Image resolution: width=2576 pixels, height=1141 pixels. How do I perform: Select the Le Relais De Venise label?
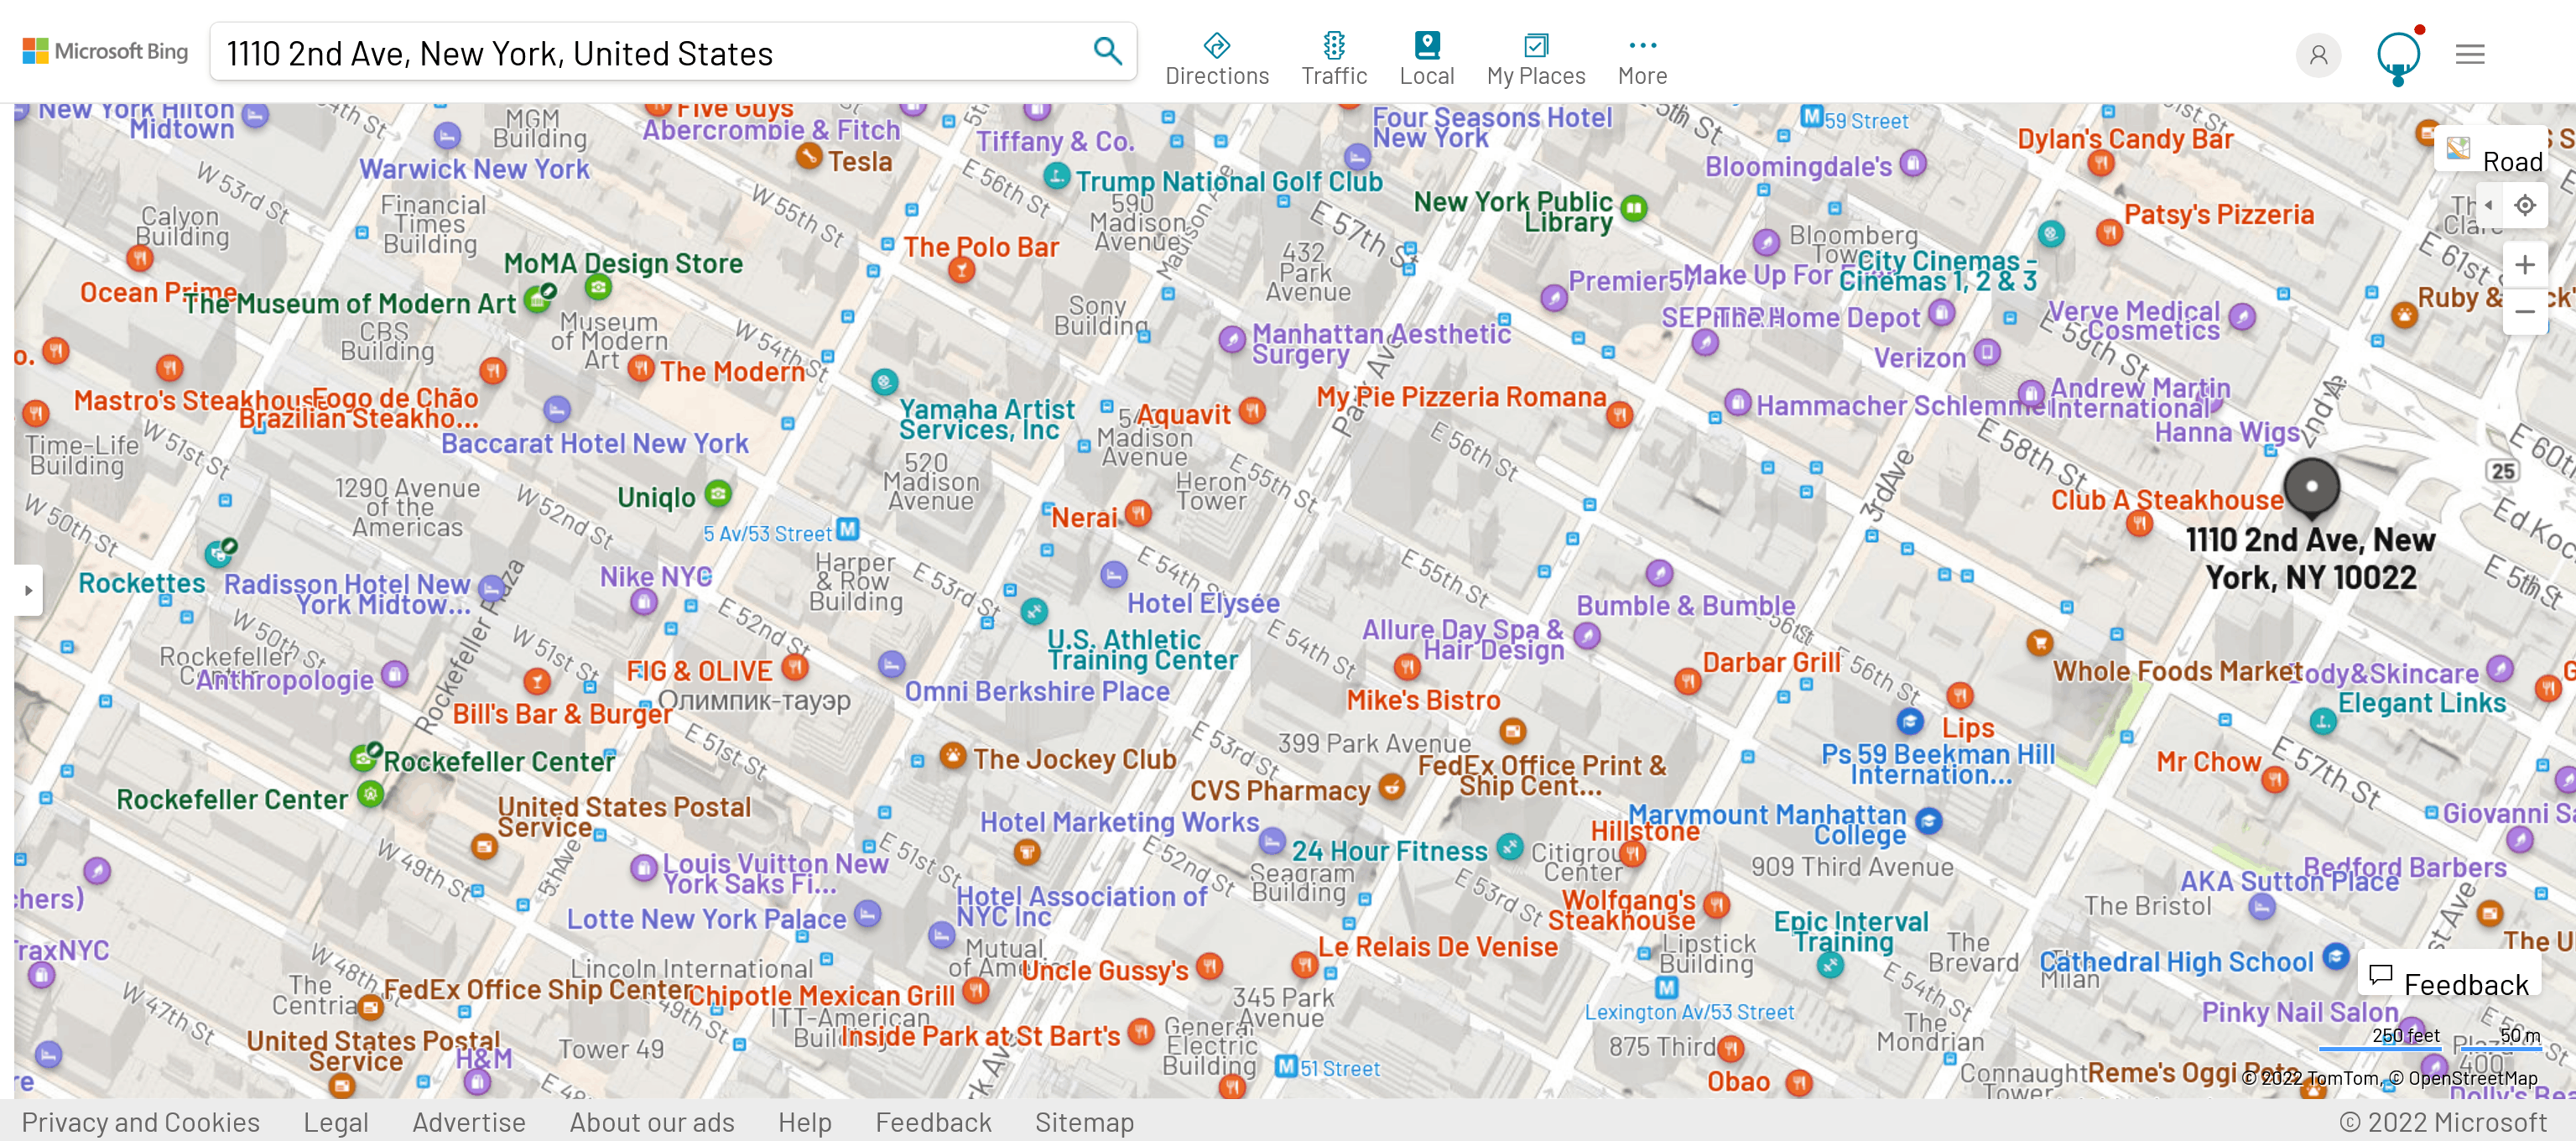[x=1437, y=946]
